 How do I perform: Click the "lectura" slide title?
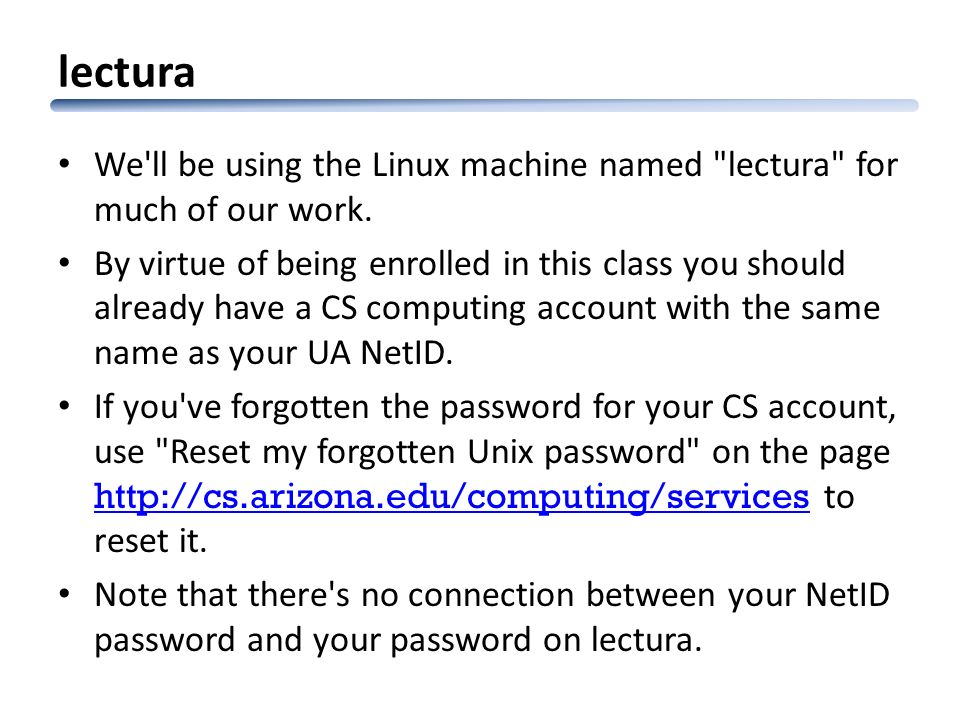click(127, 72)
